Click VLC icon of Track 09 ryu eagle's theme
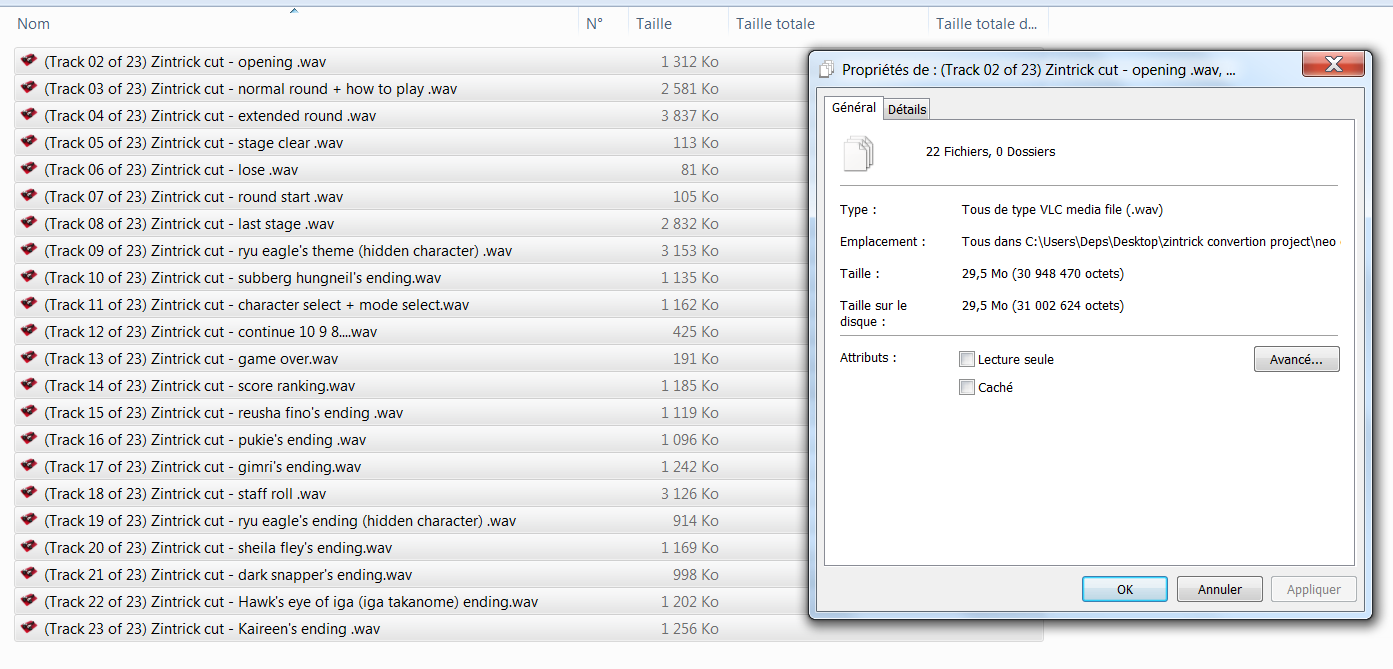The height and width of the screenshot is (669, 1393). (x=29, y=250)
